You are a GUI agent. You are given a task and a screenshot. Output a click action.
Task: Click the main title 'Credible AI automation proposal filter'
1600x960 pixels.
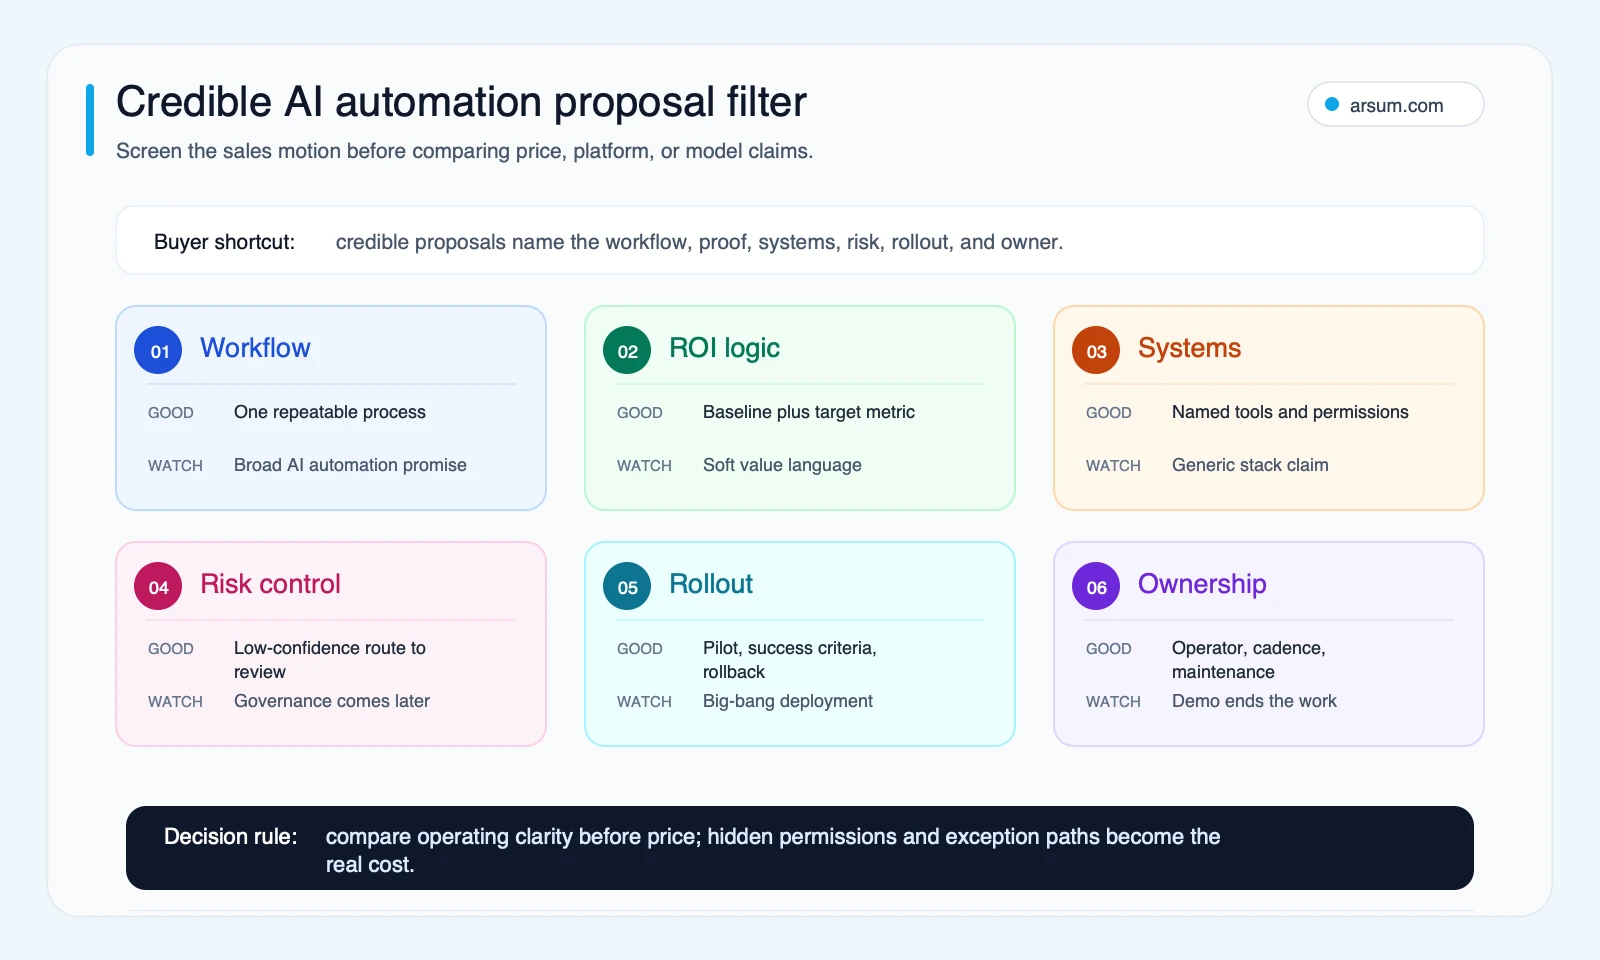[x=461, y=102]
